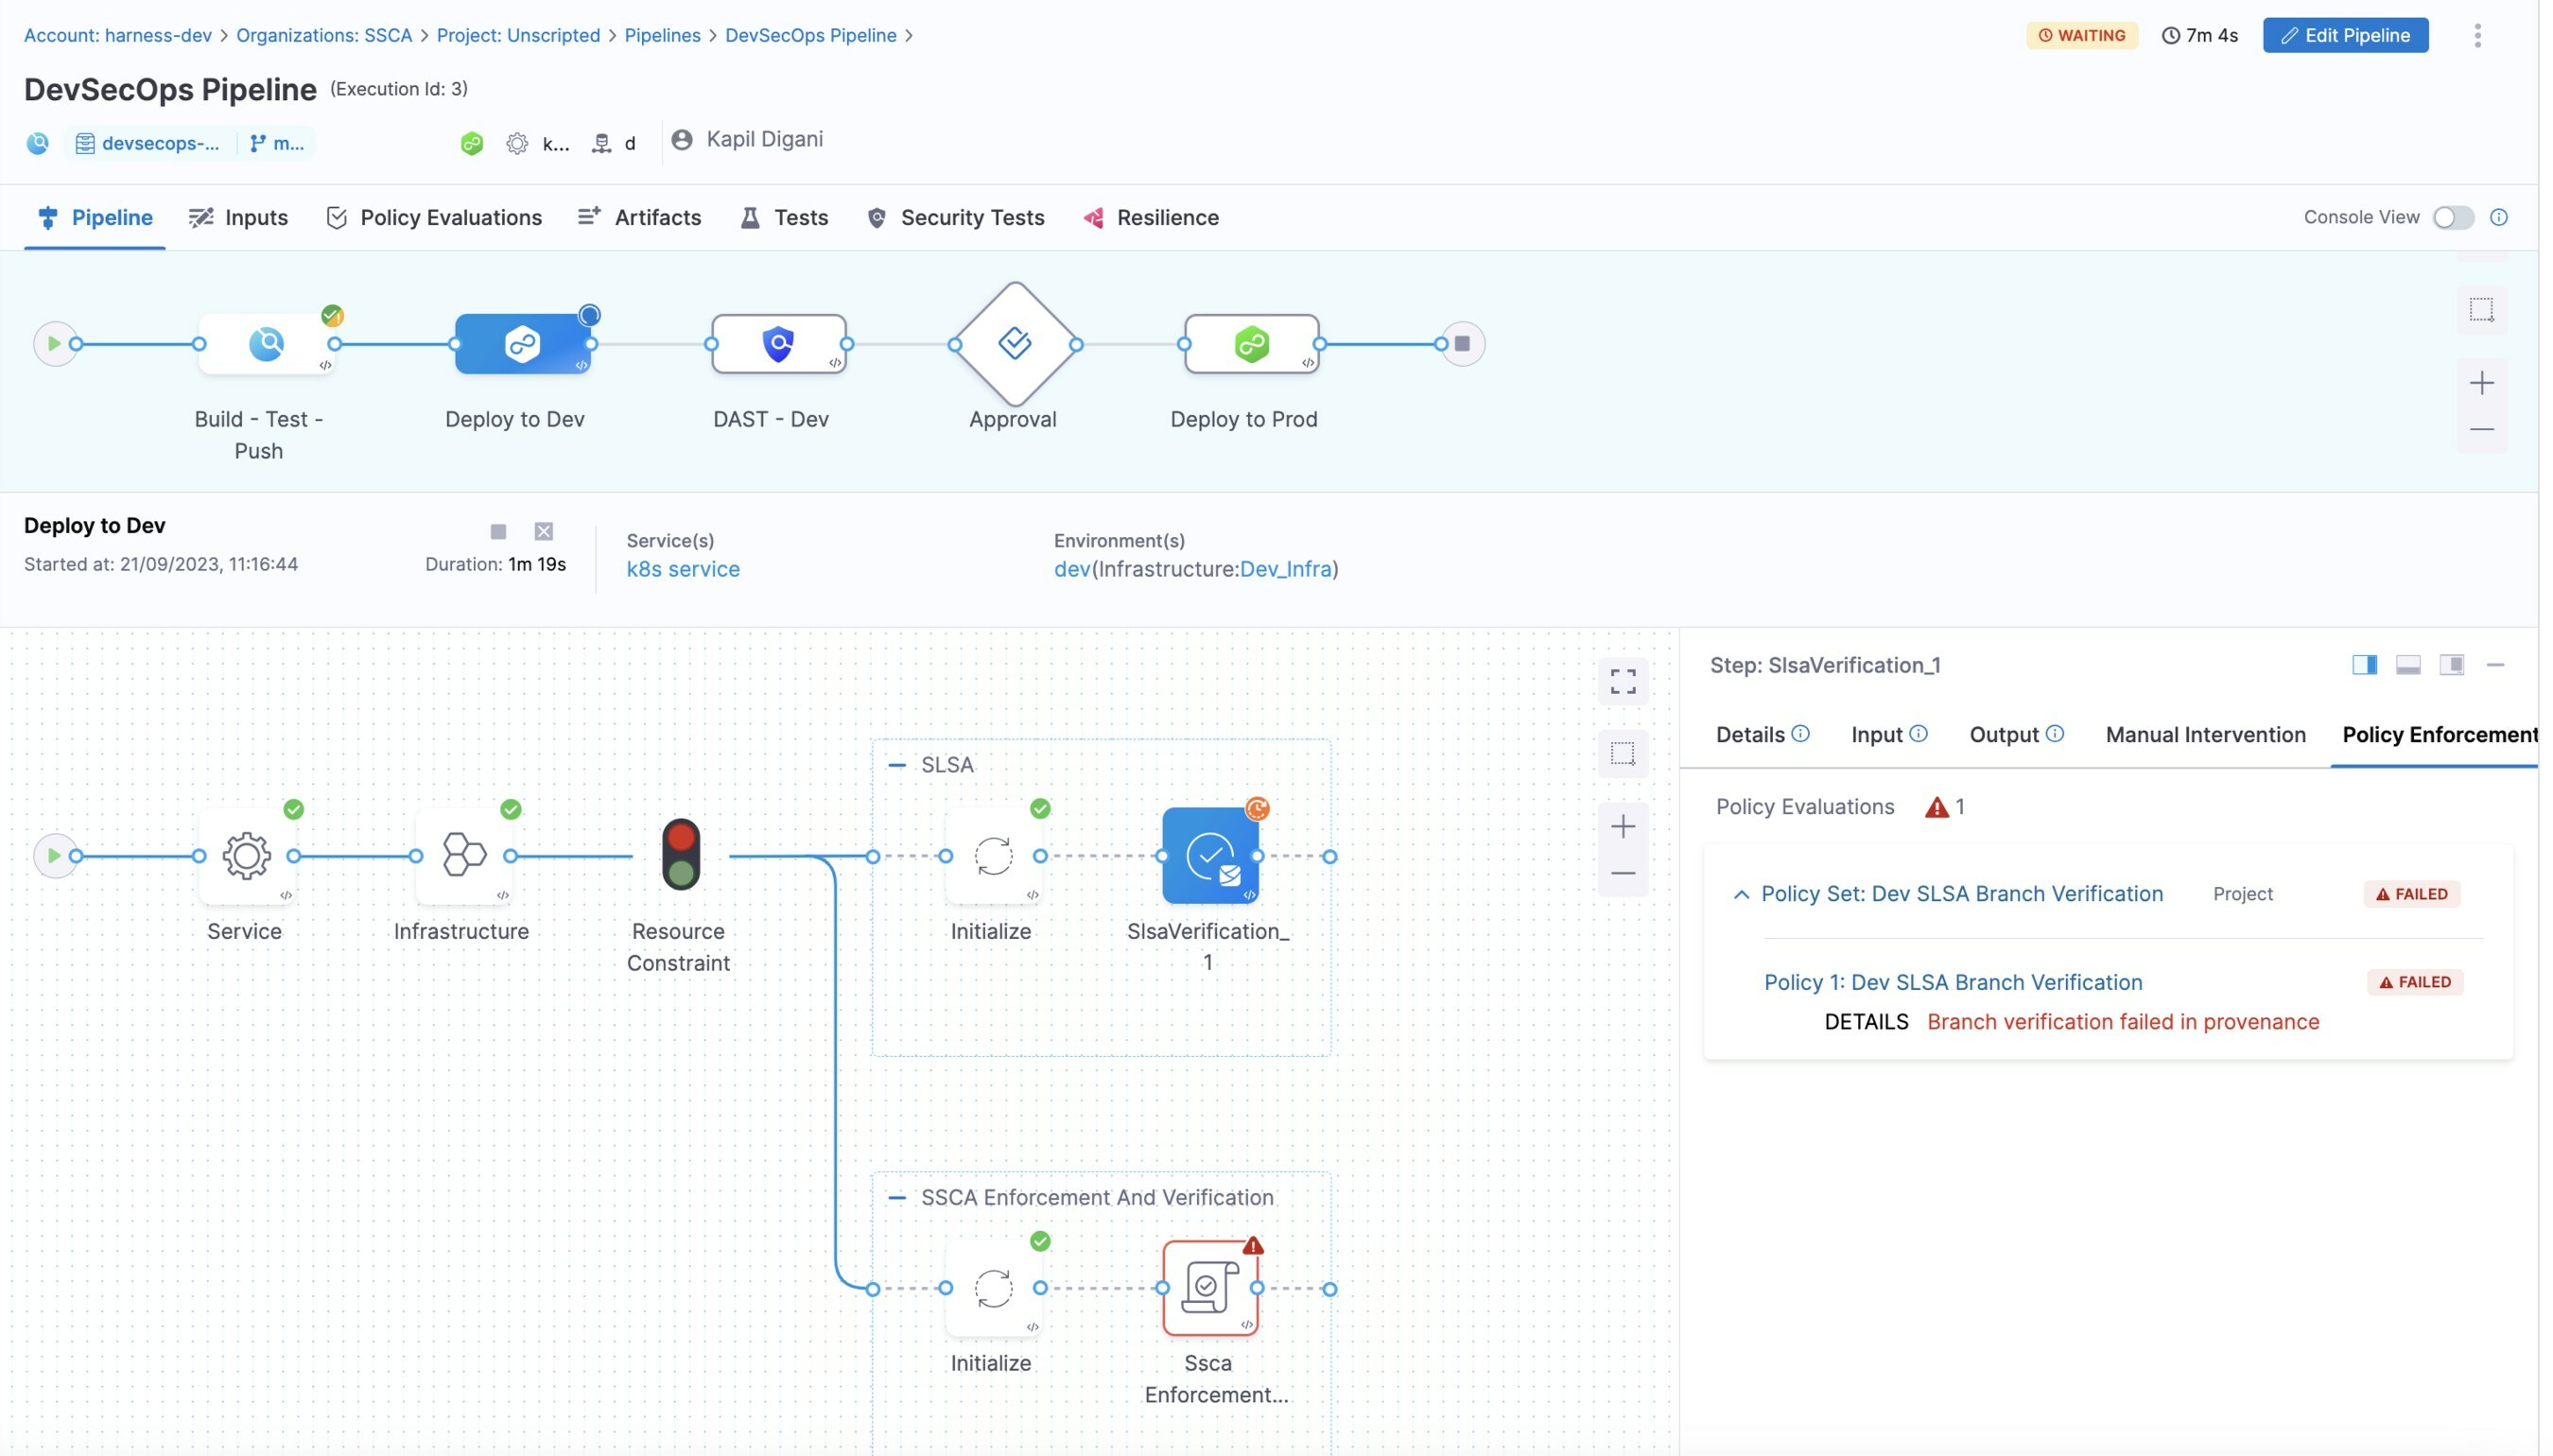Open the Approval stage diamond node
Screen dimensions: 2553x1456
pos(1014,344)
